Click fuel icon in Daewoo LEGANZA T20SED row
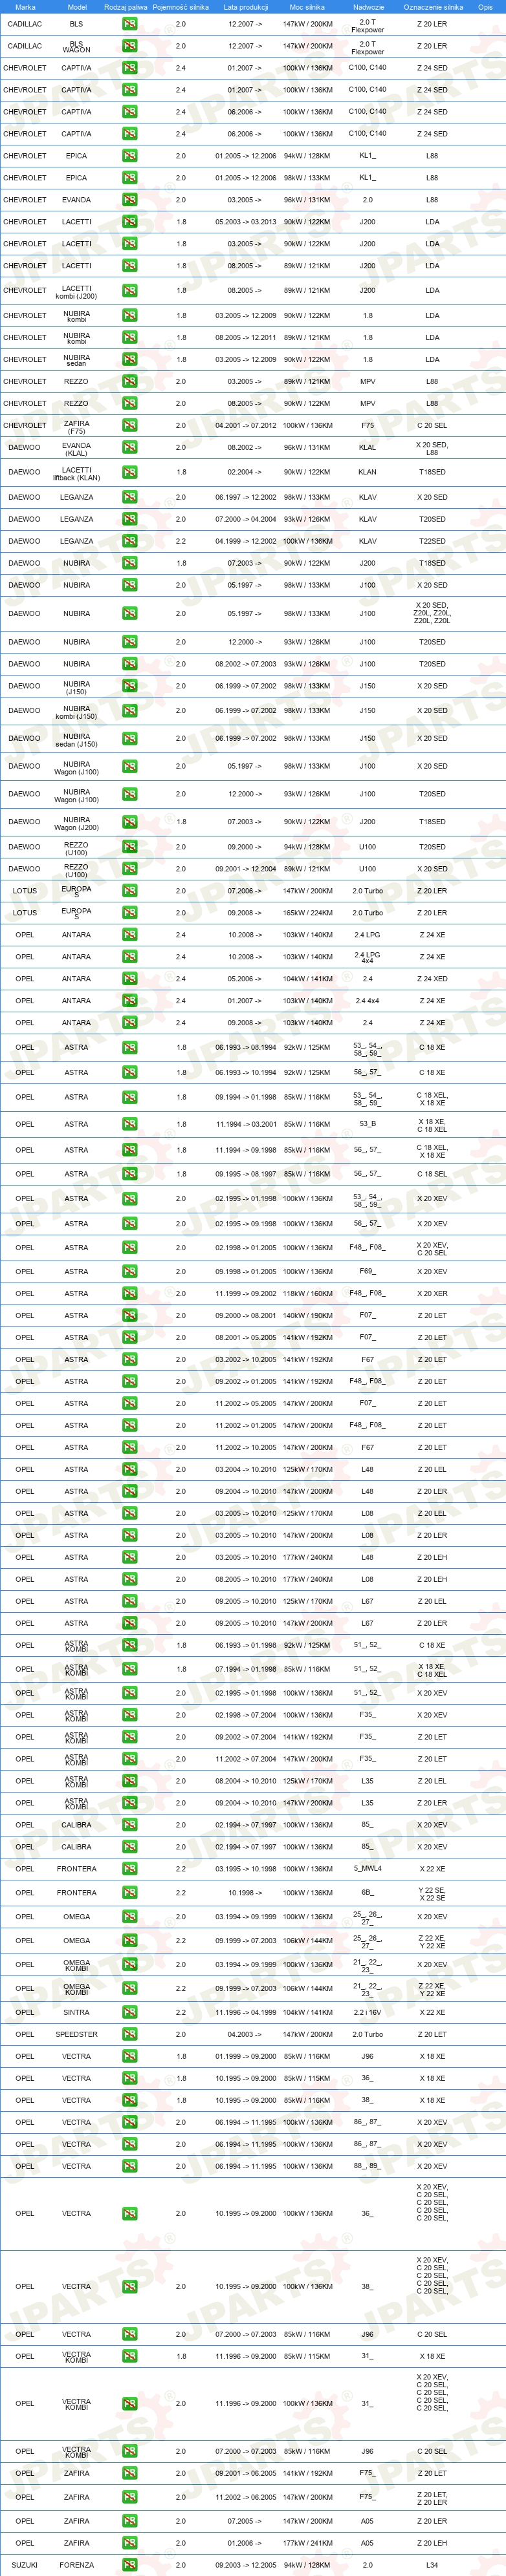 pyautogui.click(x=130, y=519)
